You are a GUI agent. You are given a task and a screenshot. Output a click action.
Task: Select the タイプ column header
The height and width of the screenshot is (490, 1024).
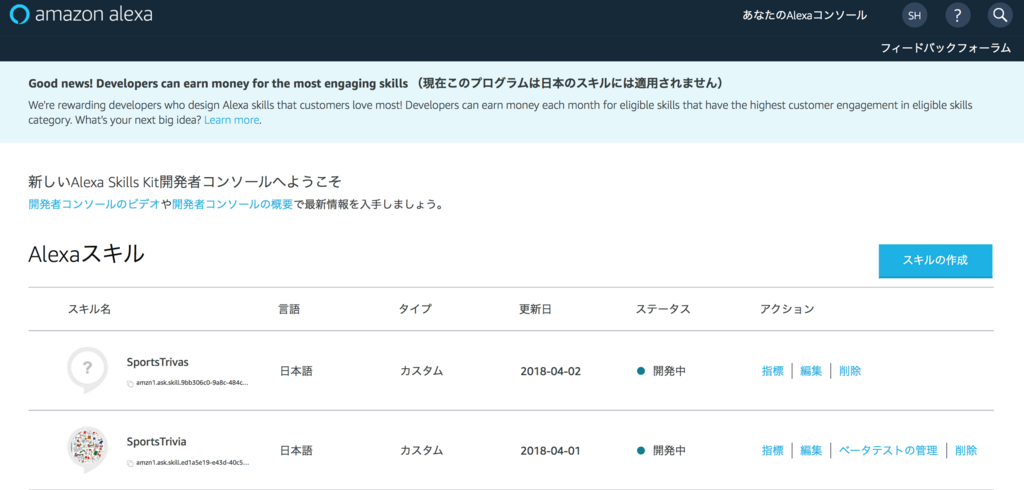click(415, 309)
